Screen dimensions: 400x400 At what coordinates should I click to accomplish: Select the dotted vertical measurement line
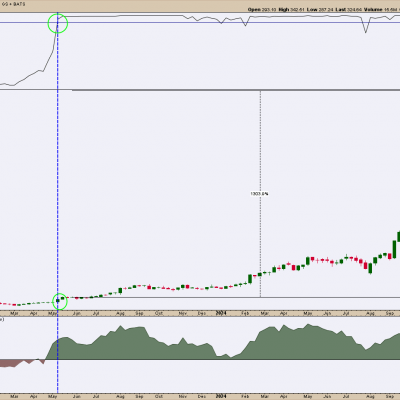(260, 193)
